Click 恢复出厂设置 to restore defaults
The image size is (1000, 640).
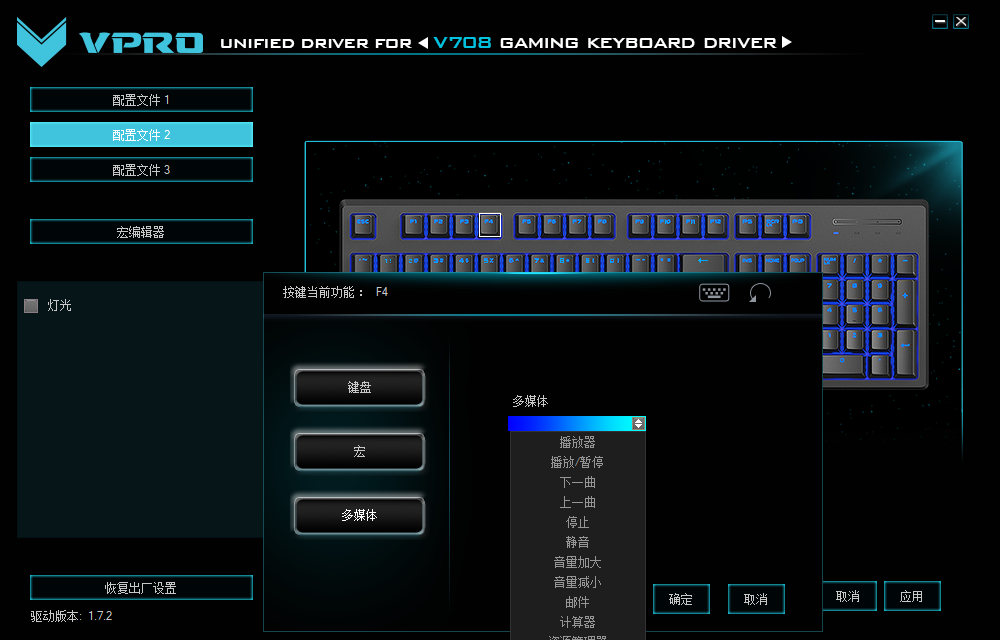point(141,588)
